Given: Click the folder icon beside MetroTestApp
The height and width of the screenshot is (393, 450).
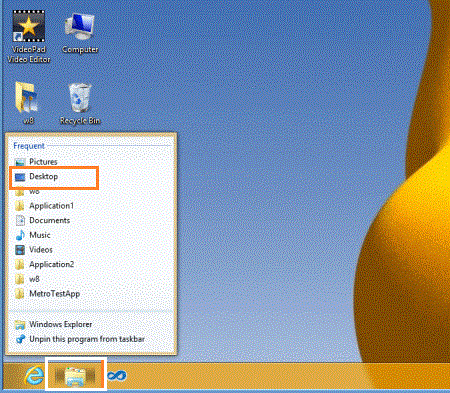Looking at the screenshot, I should point(20,294).
